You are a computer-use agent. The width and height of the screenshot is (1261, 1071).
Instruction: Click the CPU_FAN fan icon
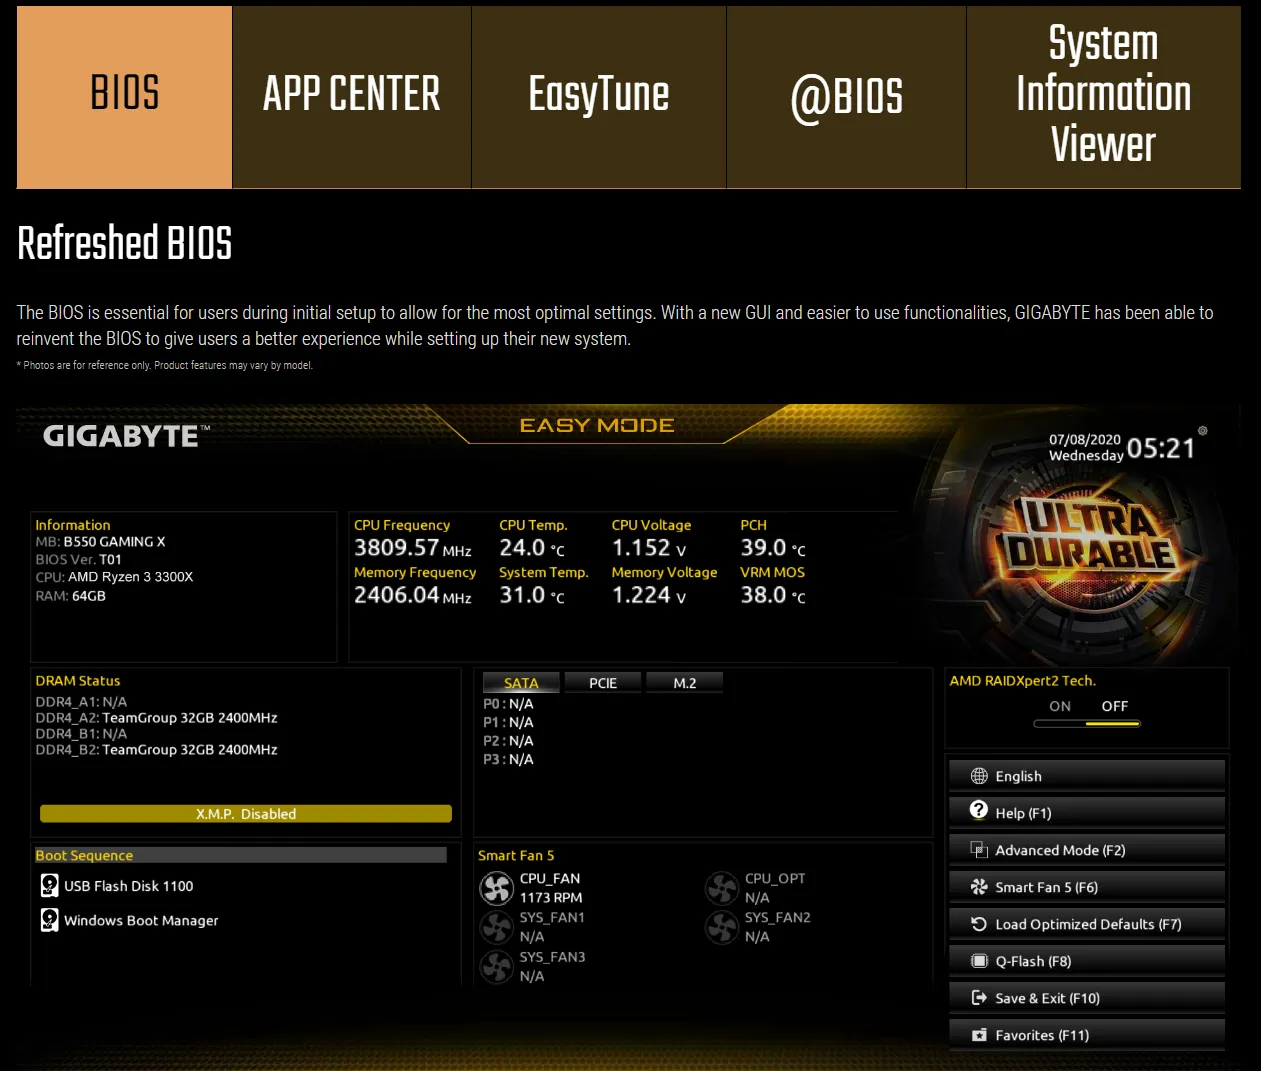(x=497, y=888)
